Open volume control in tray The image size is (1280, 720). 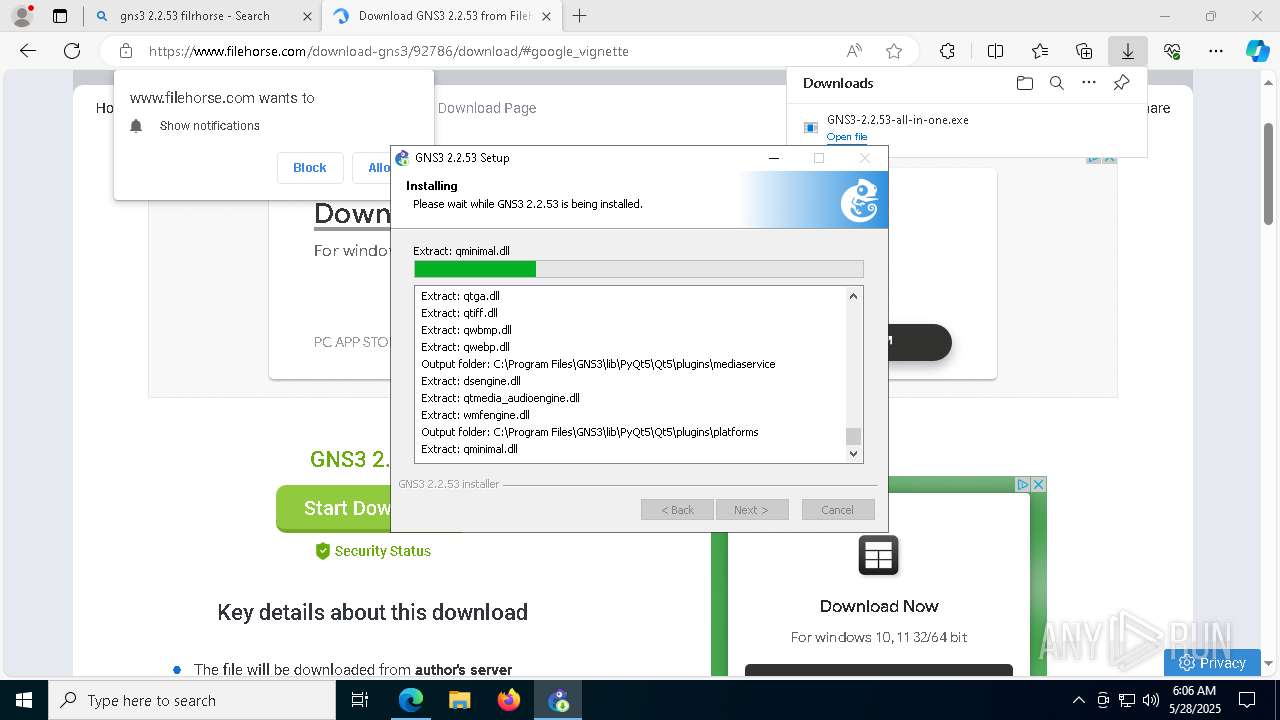point(1151,700)
